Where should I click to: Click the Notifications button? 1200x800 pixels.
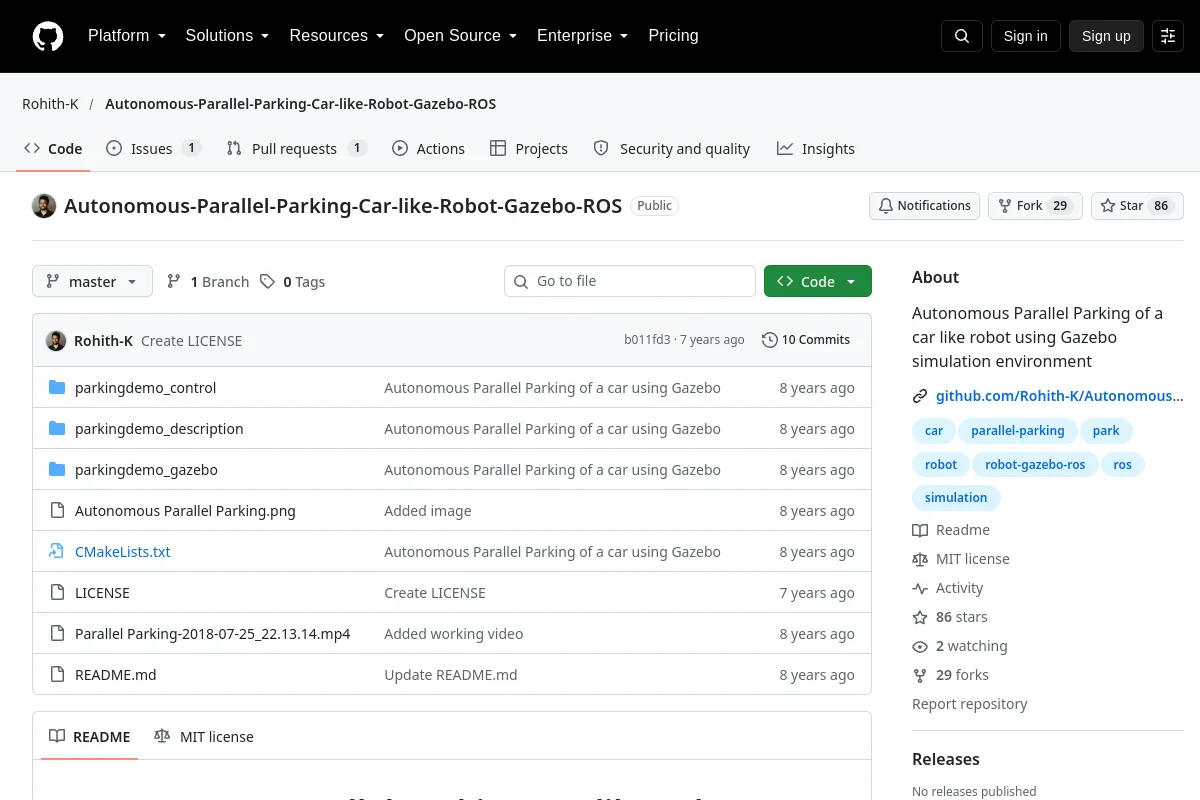point(925,206)
